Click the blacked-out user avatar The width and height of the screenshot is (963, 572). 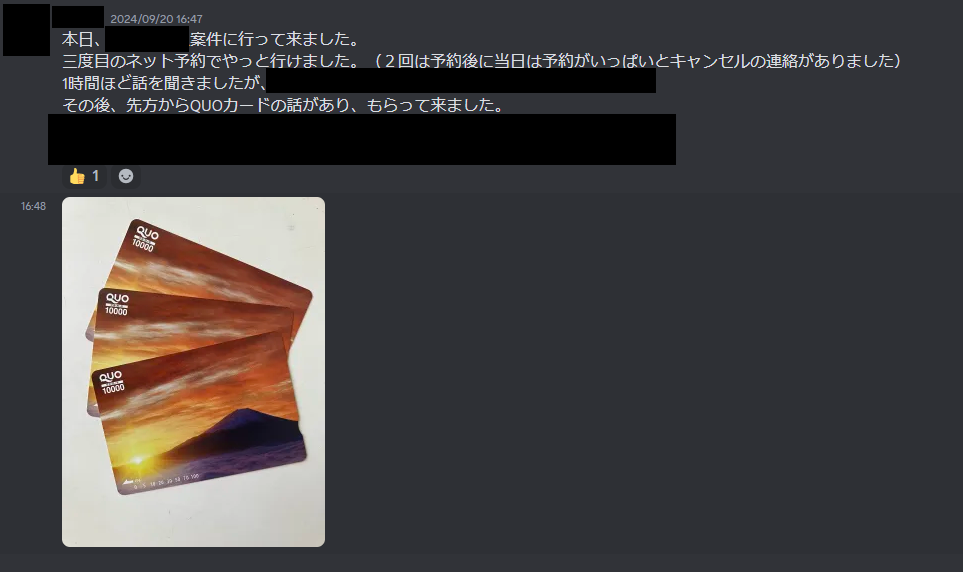pos(26,30)
